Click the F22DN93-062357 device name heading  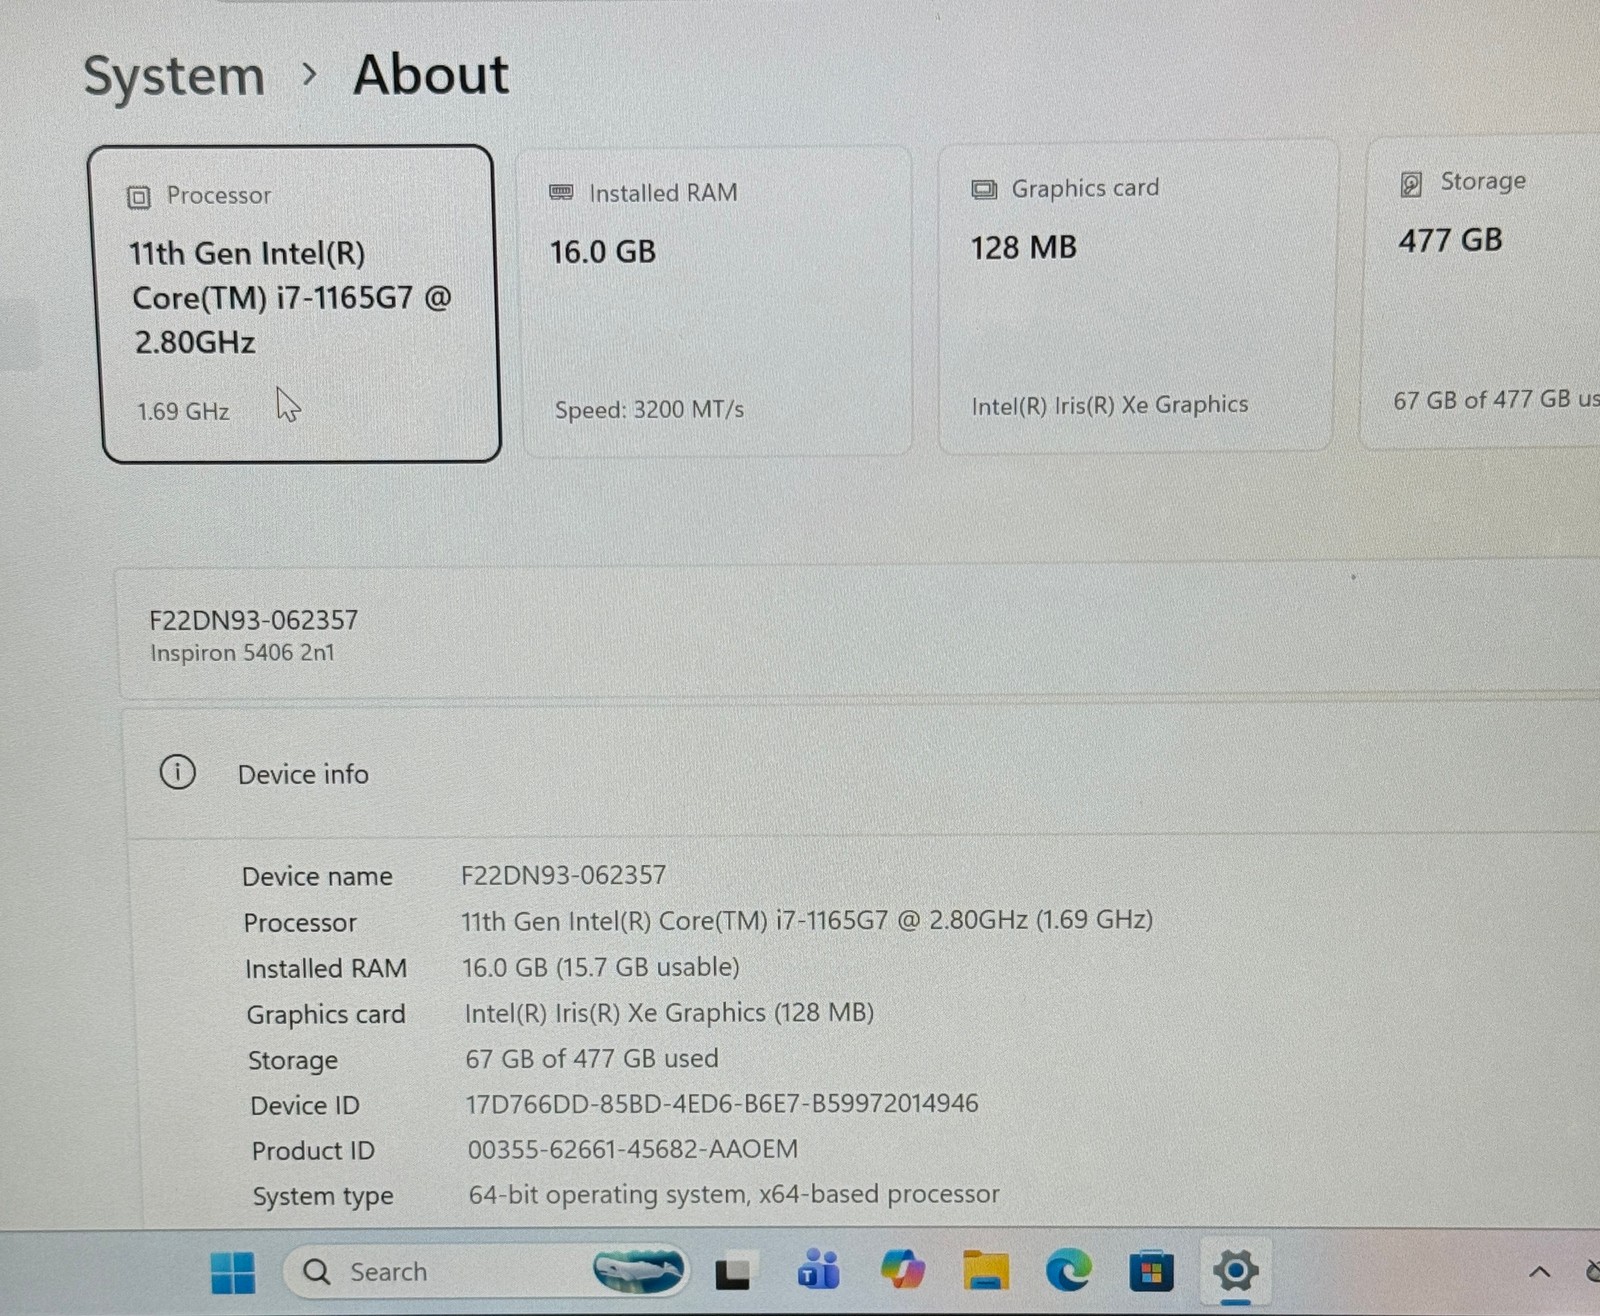point(254,620)
